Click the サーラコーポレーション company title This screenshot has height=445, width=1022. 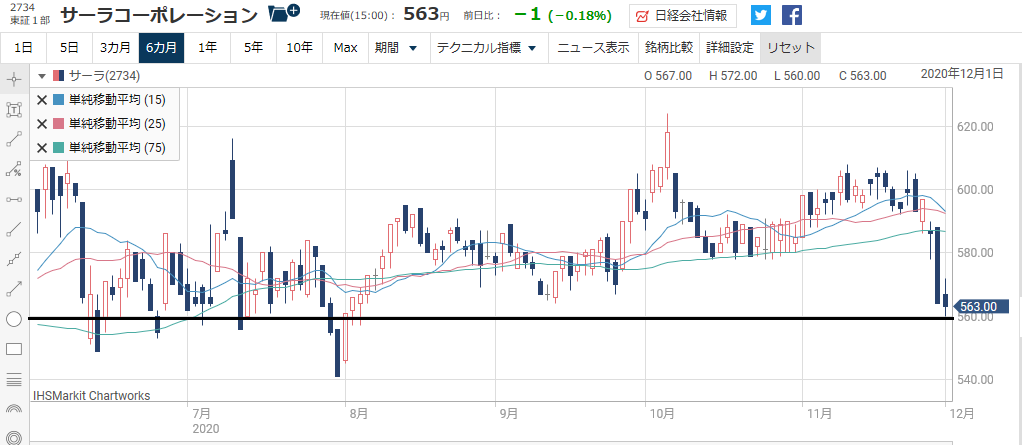pos(159,14)
